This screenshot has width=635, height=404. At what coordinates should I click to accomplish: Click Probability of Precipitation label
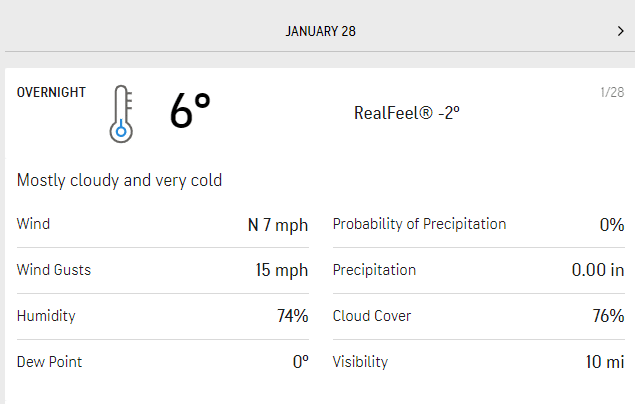coord(419,224)
